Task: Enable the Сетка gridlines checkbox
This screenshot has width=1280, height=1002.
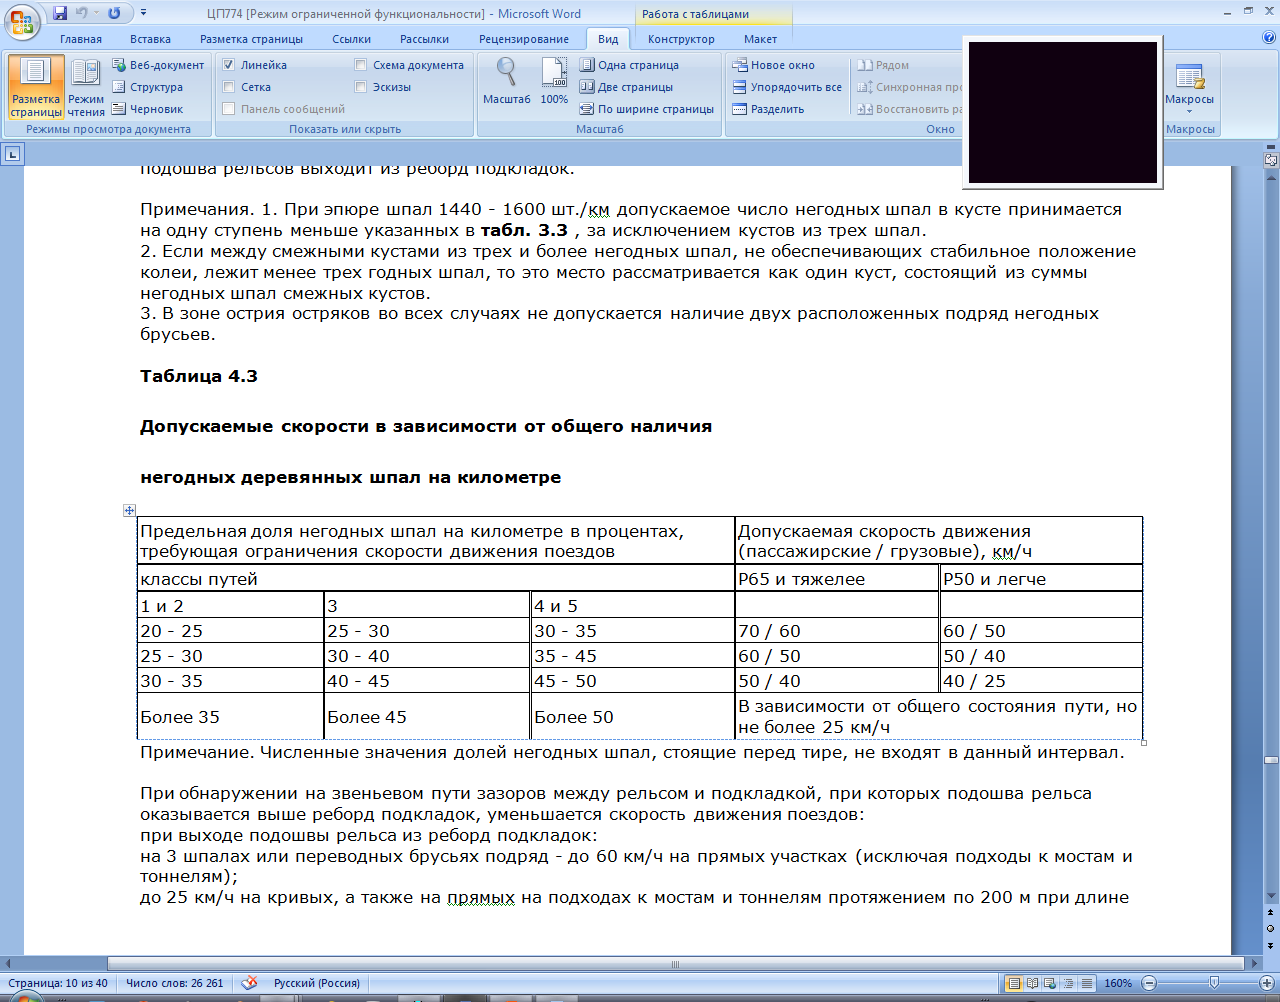Action: click(x=228, y=87)
